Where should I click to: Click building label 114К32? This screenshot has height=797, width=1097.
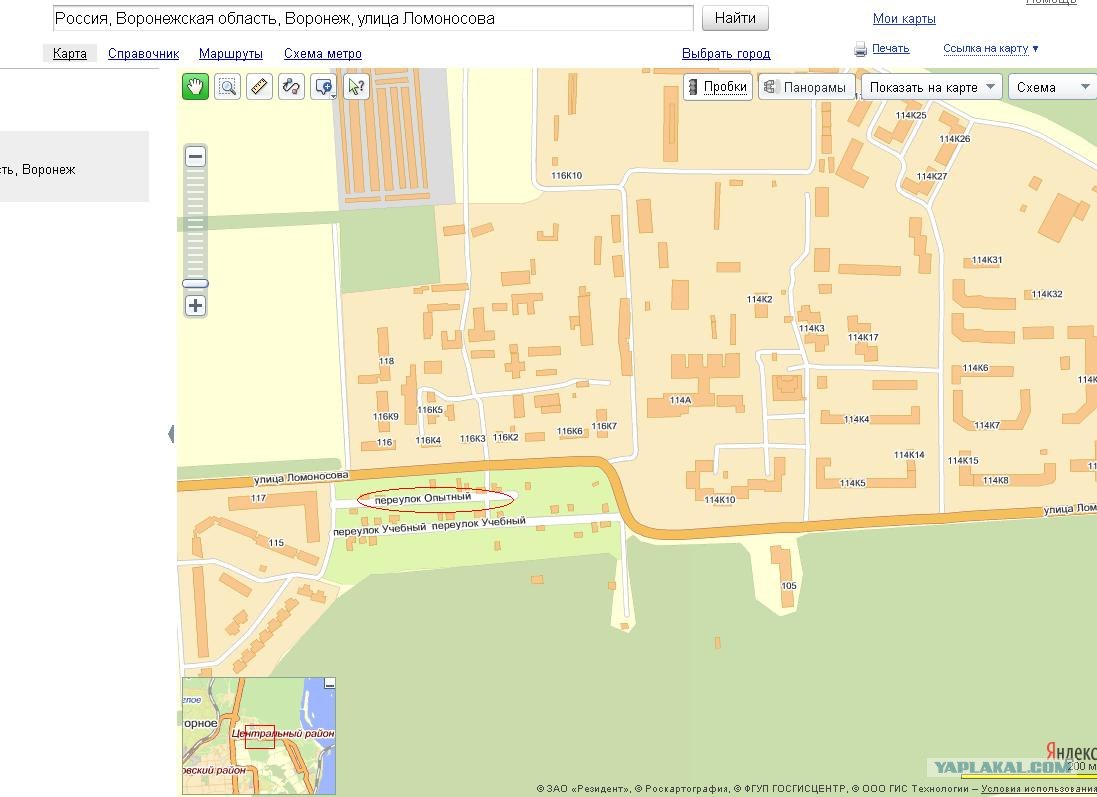tap(1047, 294)
